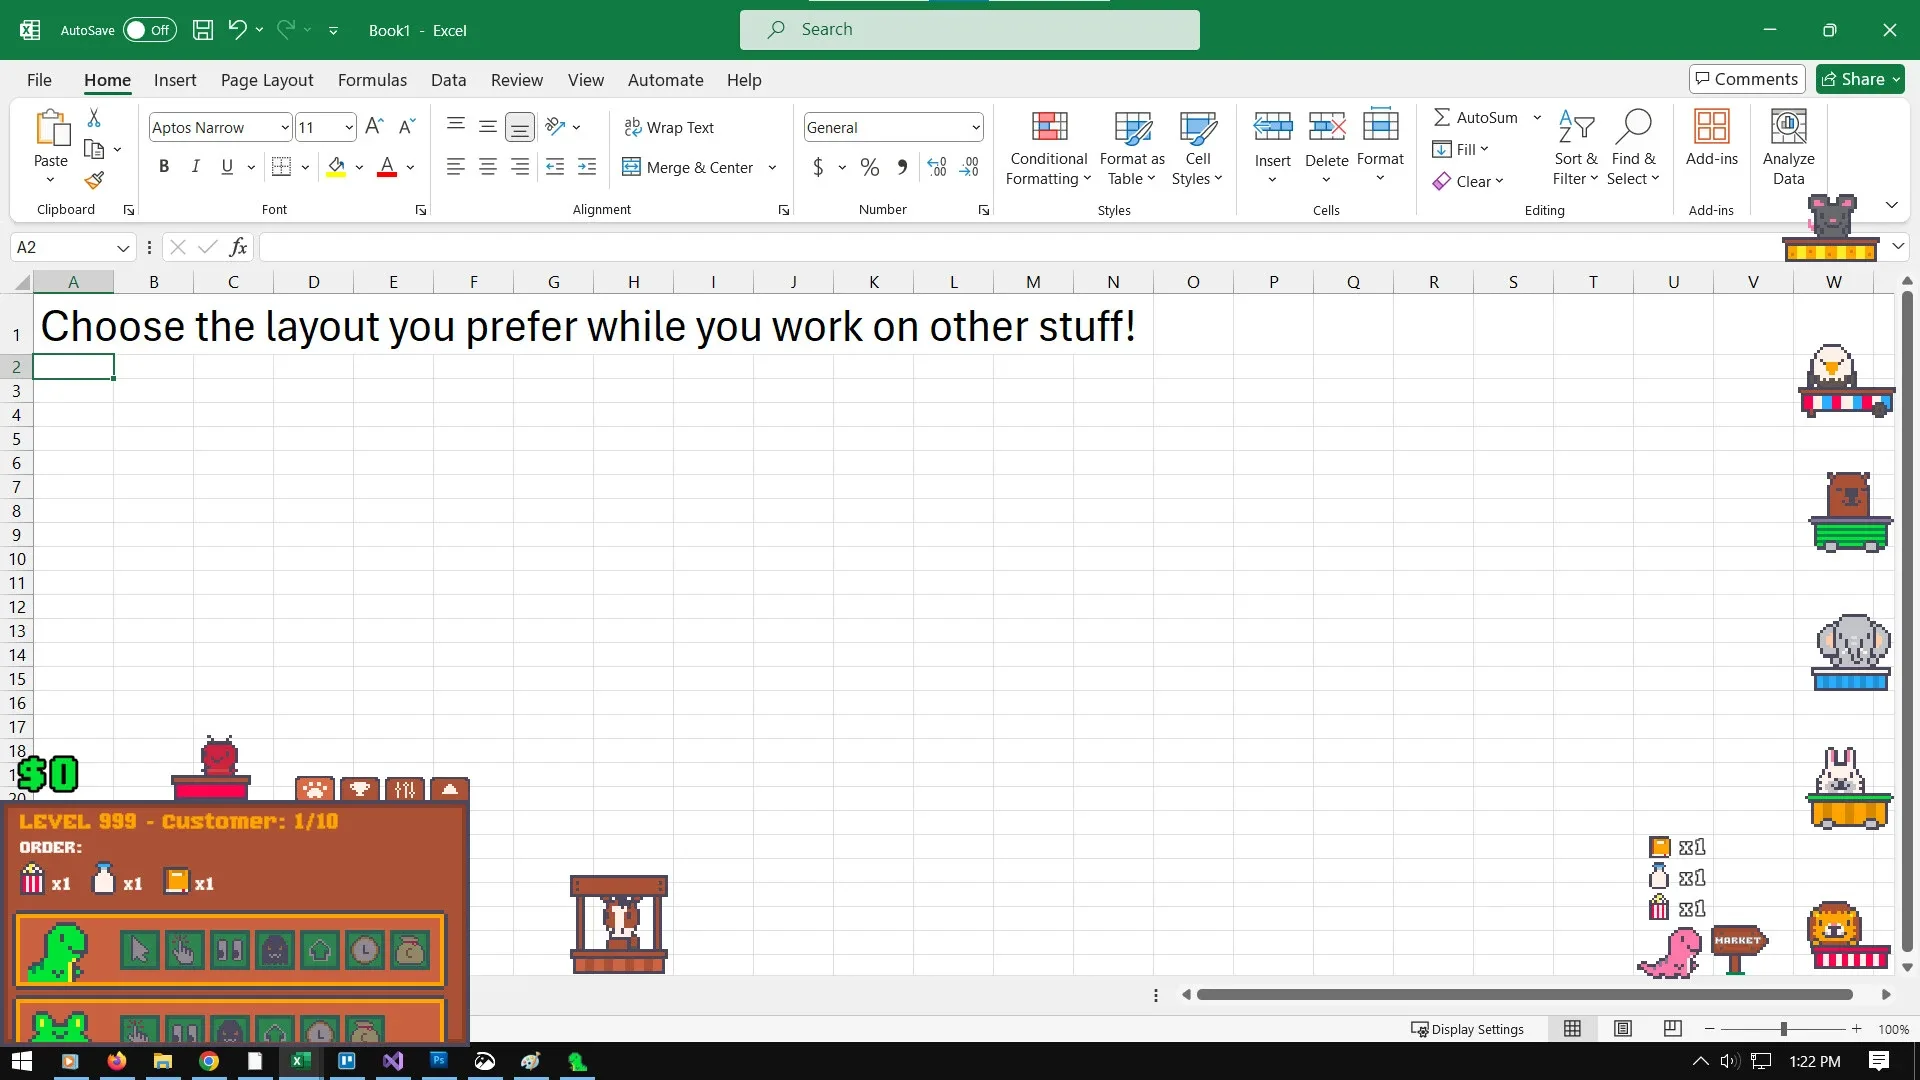Click the paw print tab in game panel
Viewport: 1920px width, 1080px height.
(314, 790)
